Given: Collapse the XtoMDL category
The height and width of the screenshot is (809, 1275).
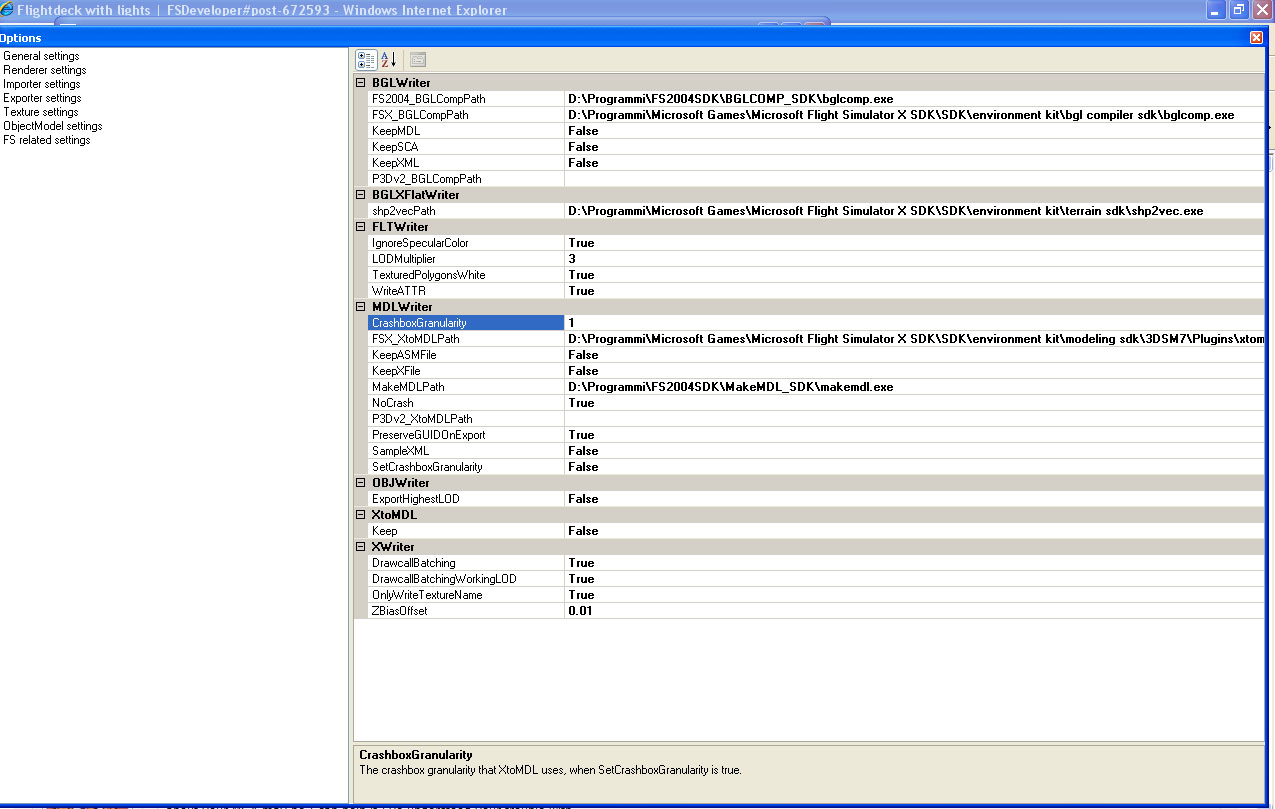Looking at the screenshot, I should tap(361, 515).
